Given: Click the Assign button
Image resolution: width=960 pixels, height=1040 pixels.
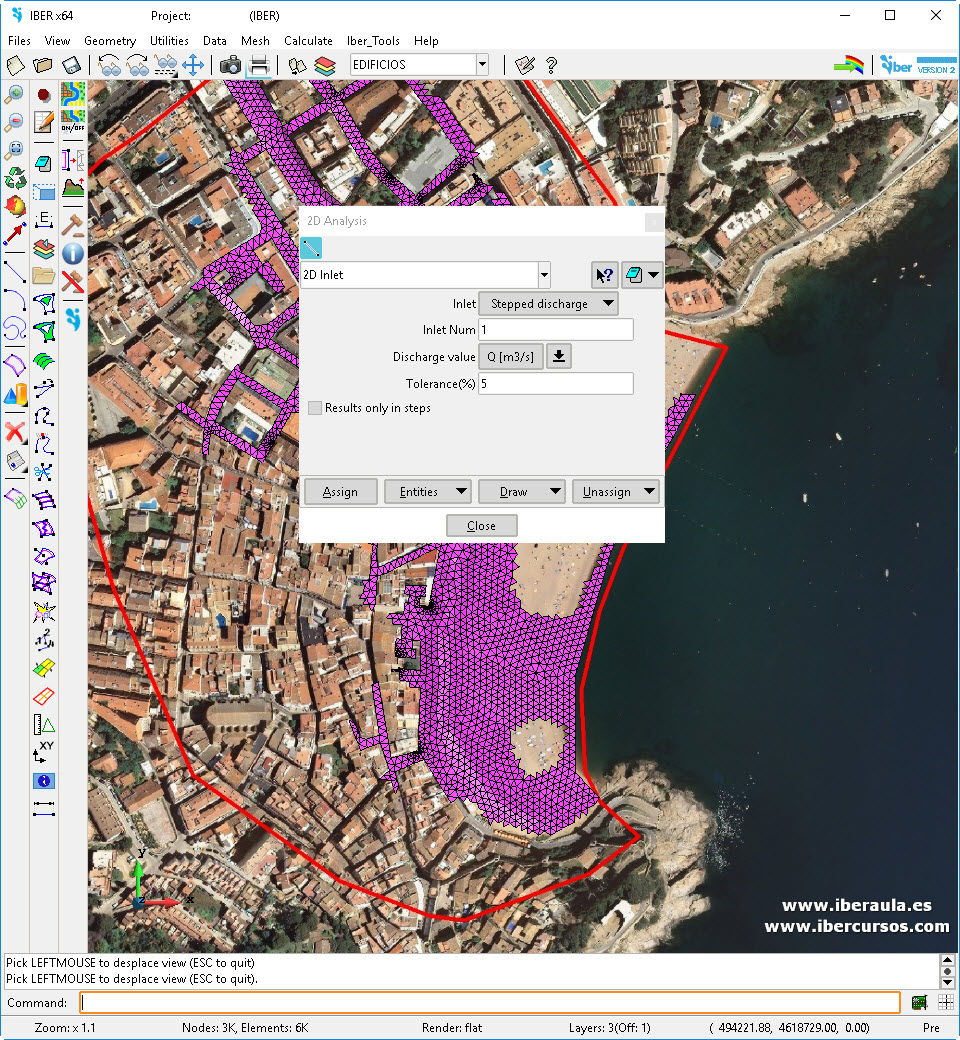Looking at the screenshot, I should pos(340,491).
